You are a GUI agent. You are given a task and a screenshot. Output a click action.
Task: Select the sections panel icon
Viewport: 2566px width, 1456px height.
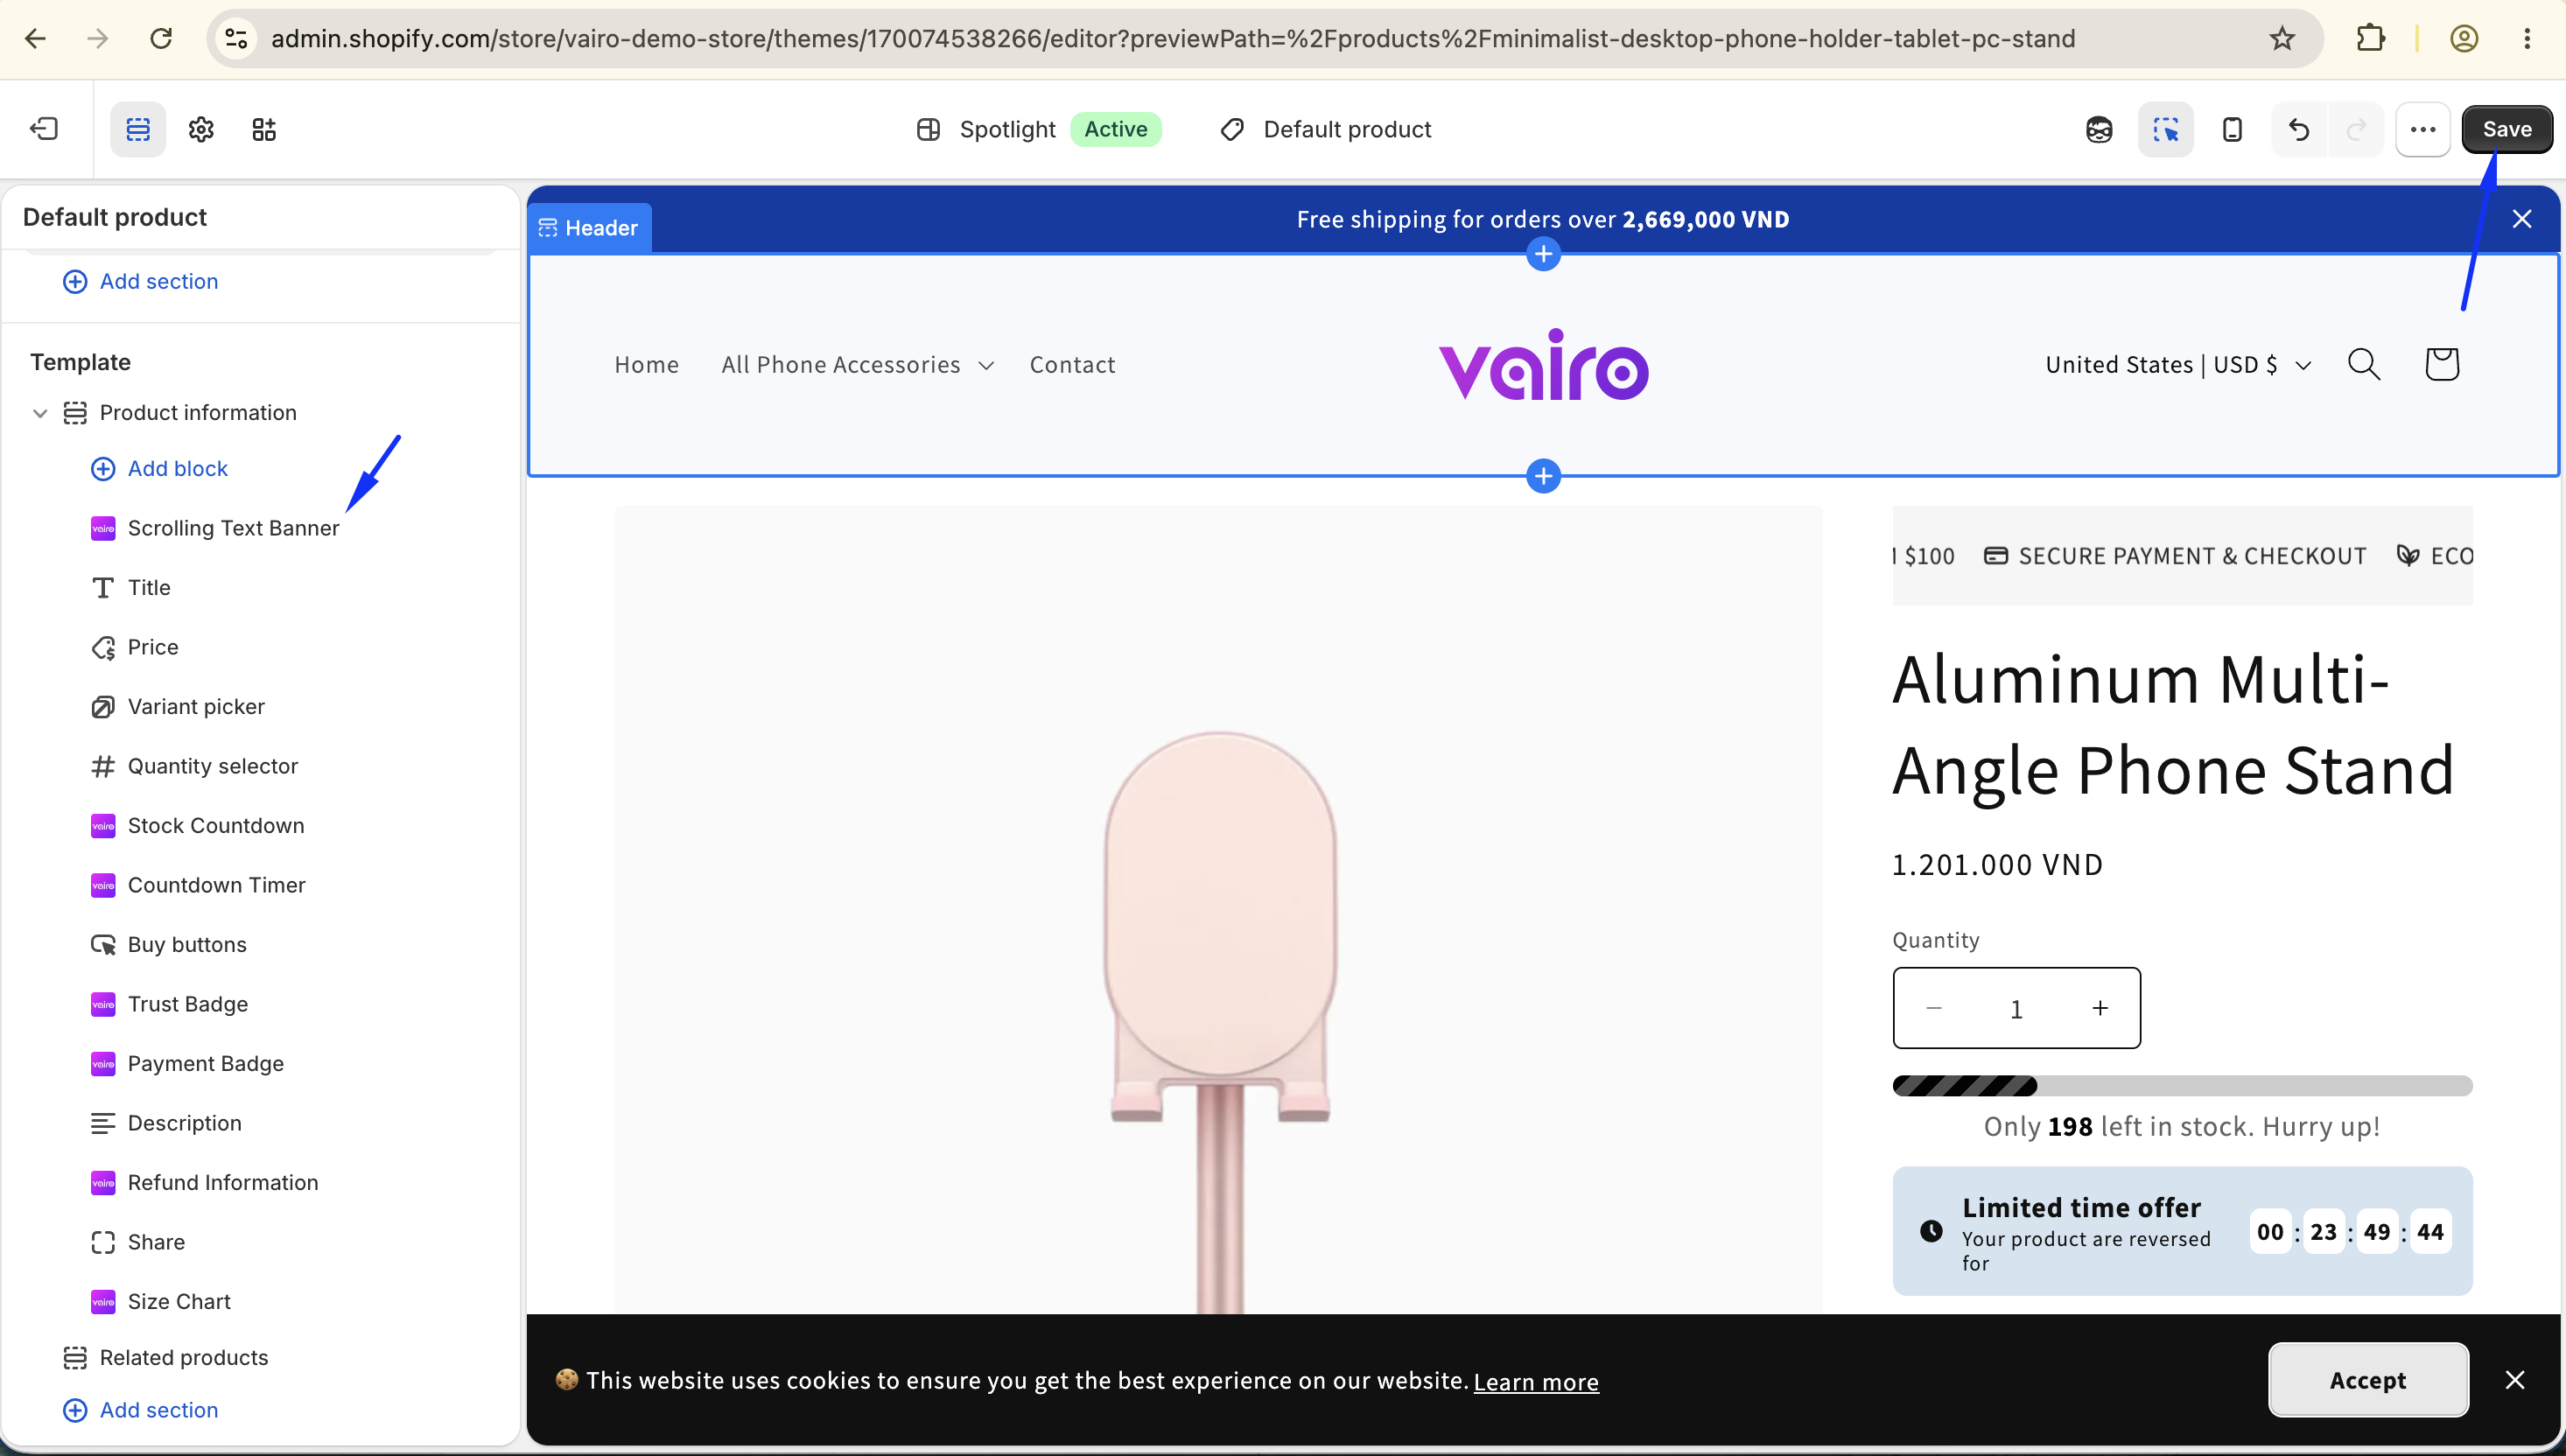click(x=138, y=129)
